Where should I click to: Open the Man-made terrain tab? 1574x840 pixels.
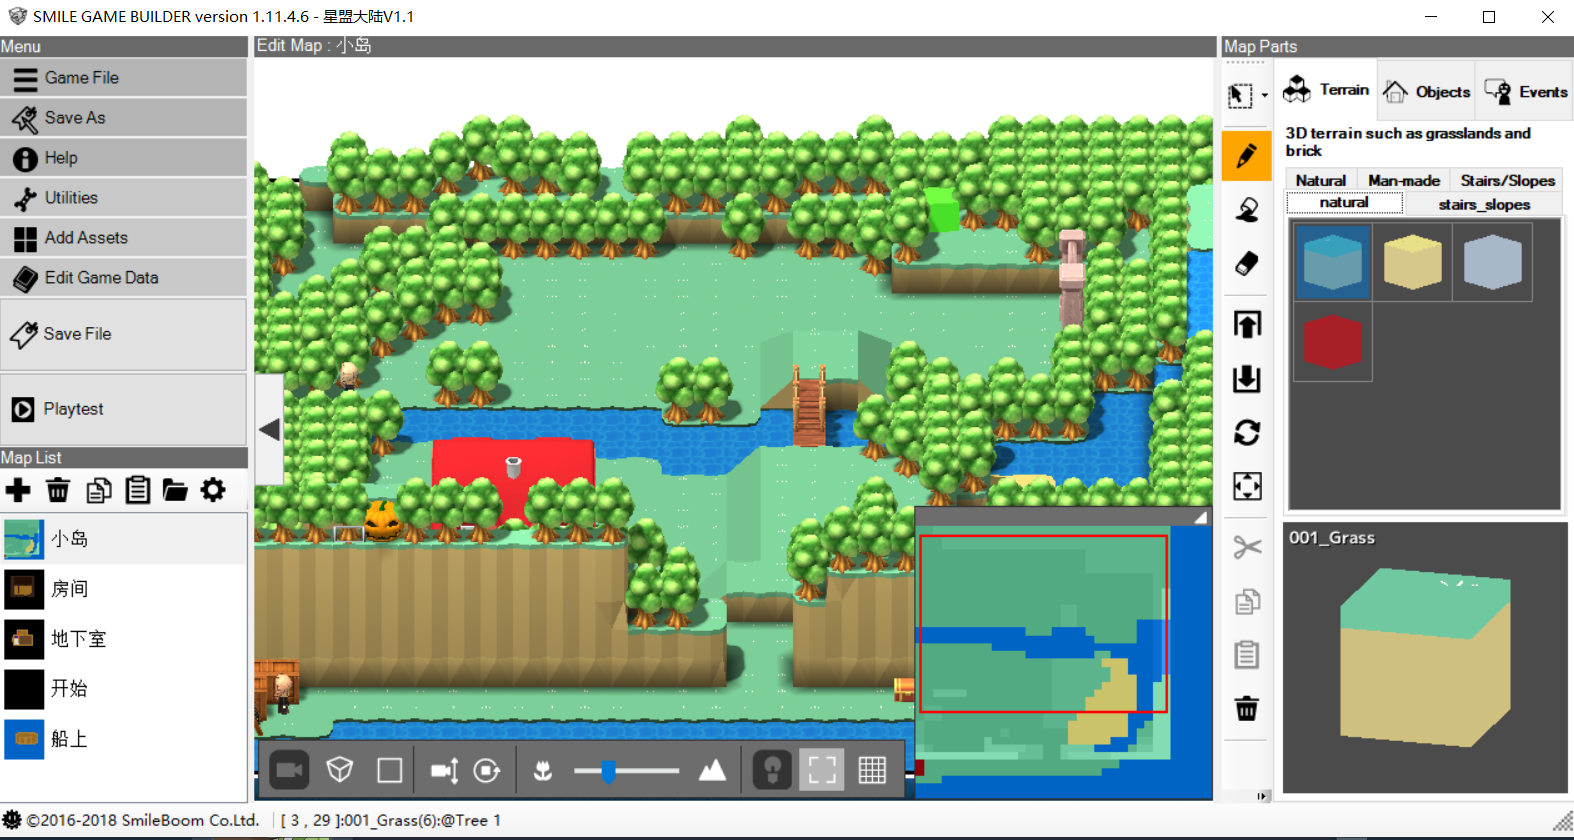[1404, 180]
